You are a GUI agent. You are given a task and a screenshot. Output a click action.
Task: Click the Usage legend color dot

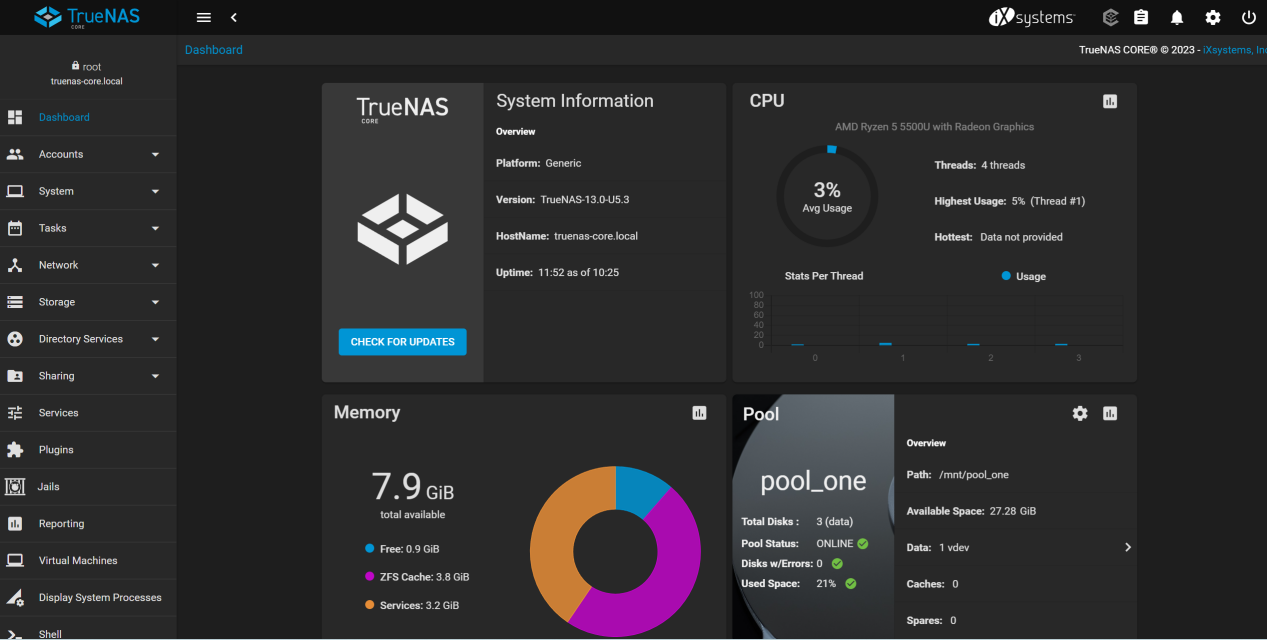[1006, 276]
